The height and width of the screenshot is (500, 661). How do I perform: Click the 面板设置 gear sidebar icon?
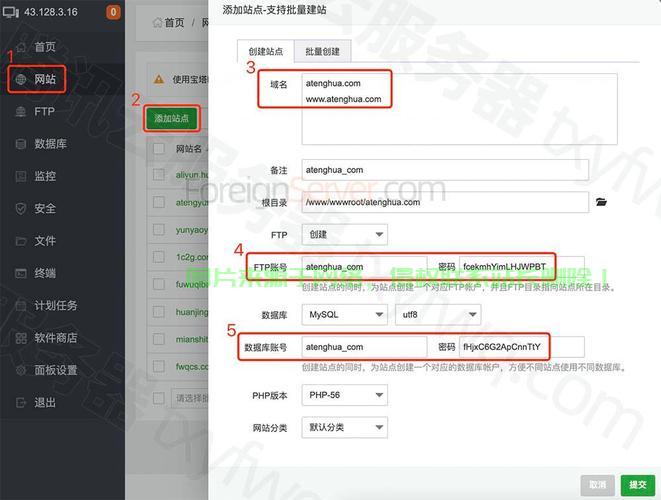21,370
